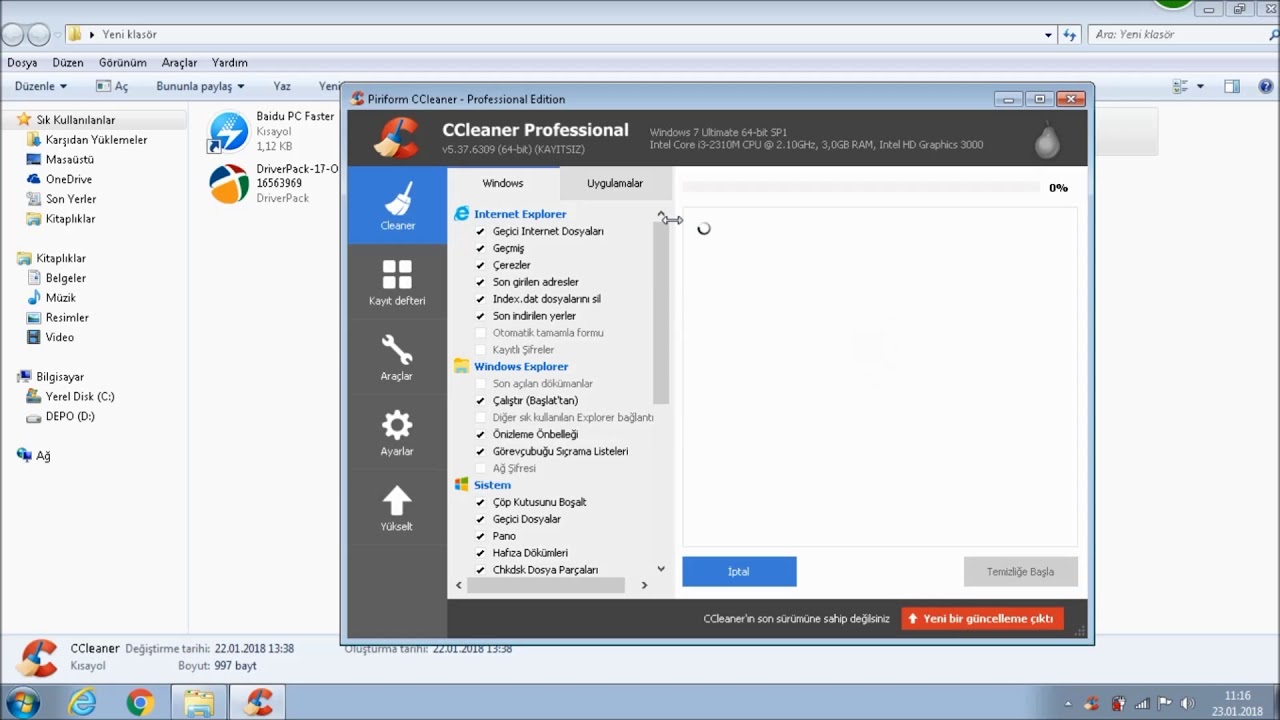Image resolution: width=1280 pixels, height=720 pixels.
Task: Open the Düzenle dropdown in Explorer toolbar
Action: click(x=41, y=87)
